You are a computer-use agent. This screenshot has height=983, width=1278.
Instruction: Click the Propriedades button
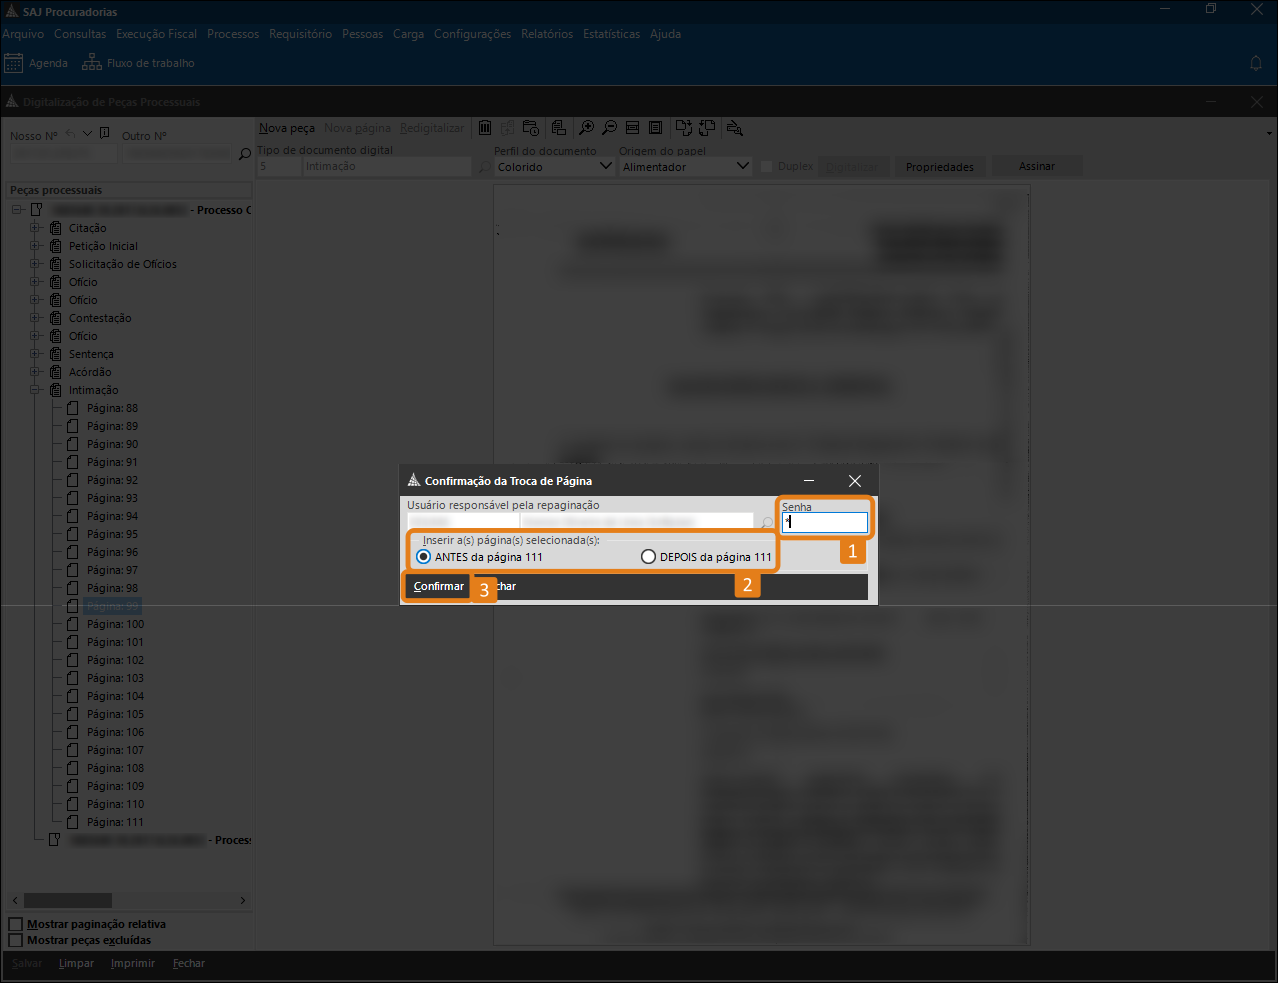click(x=939, y=167)
